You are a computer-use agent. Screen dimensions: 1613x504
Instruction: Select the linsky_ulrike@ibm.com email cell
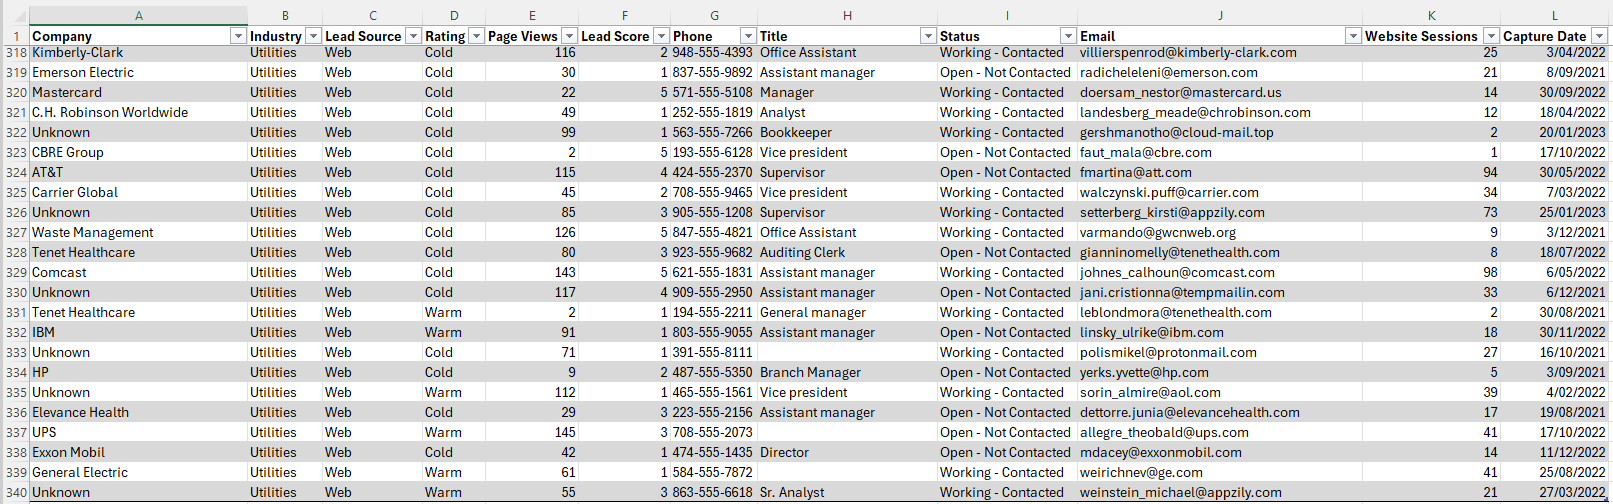[x=1220, y=332]
